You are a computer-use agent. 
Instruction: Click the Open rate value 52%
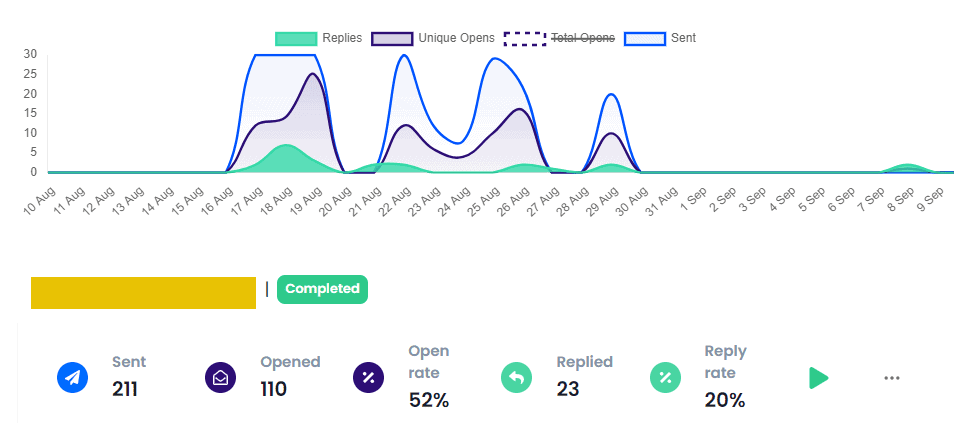coord(429,400)
